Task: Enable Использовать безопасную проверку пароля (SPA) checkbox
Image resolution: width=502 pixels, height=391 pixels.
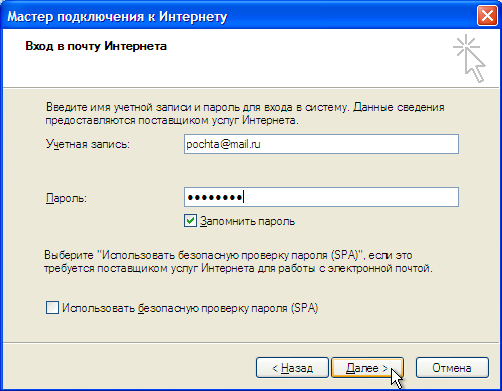Action: click(x=52, y=308)
